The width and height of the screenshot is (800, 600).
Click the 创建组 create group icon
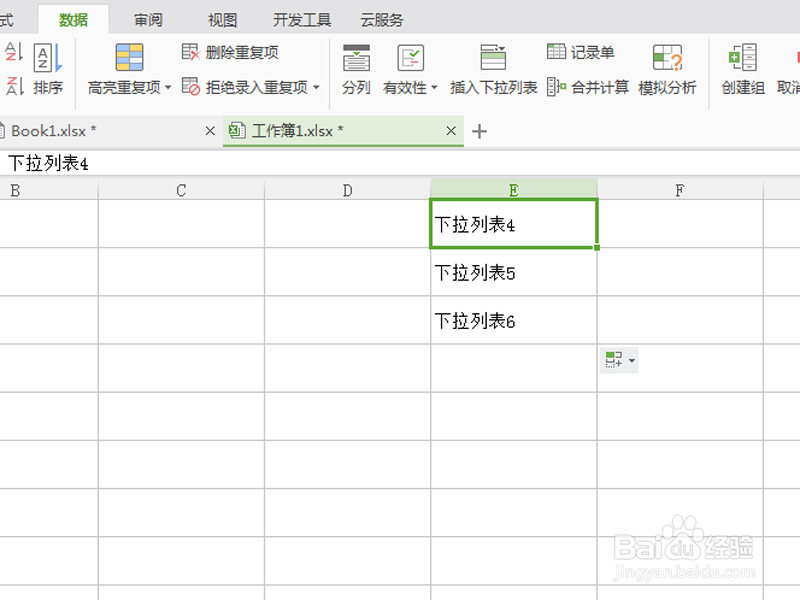(743, 57)
